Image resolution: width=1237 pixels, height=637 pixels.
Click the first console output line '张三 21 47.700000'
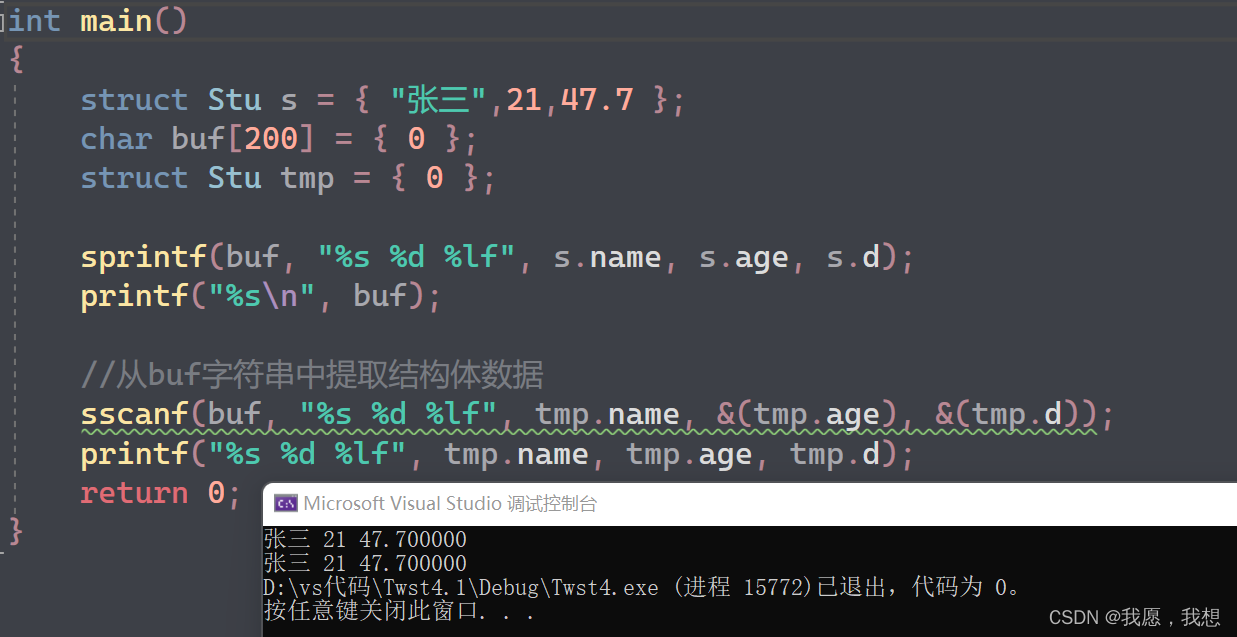click(x=365, y=540)
